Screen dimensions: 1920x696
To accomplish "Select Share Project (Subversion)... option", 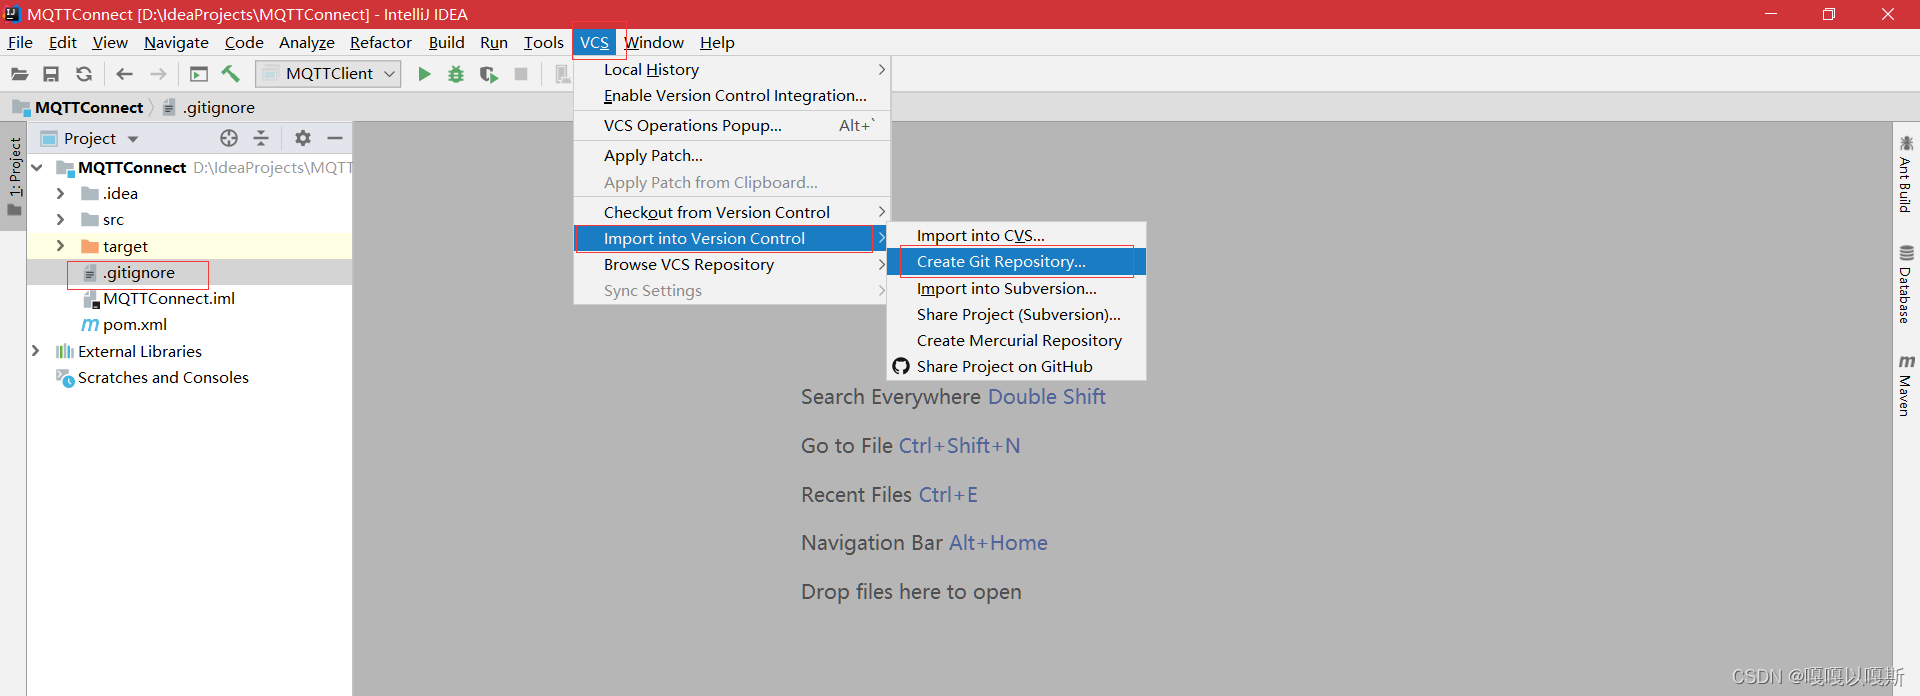I will coord(1017,314).
